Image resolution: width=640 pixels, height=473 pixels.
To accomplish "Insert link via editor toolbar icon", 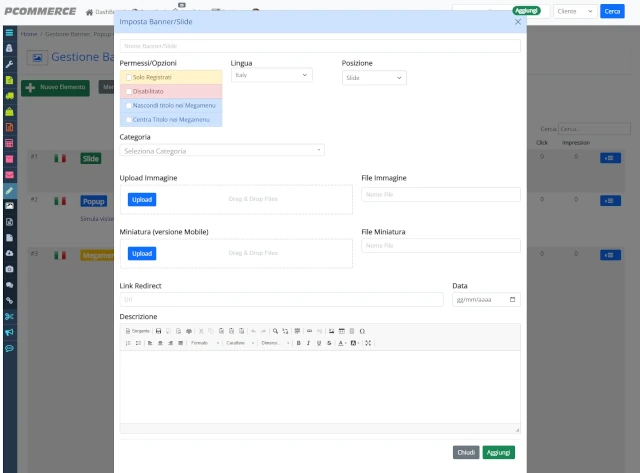I will click(309, 331).
